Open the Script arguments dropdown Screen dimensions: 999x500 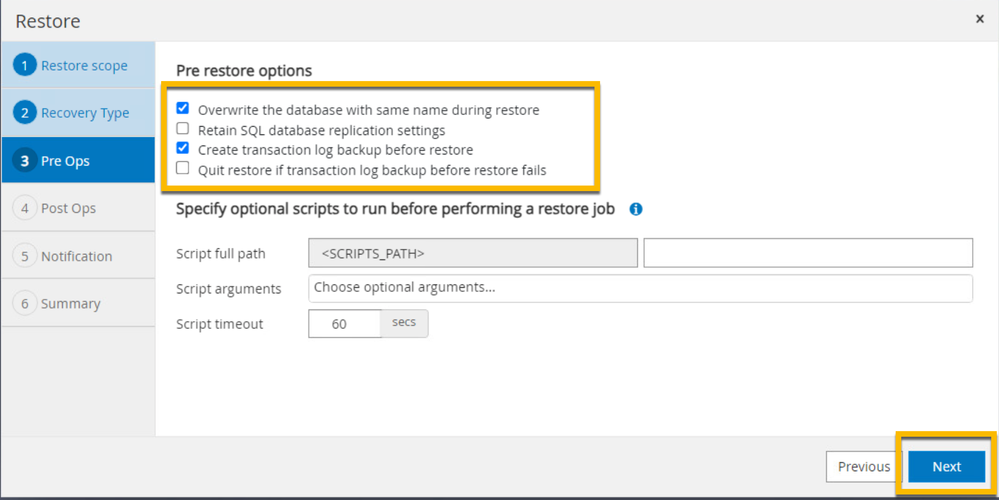(640, 288)
